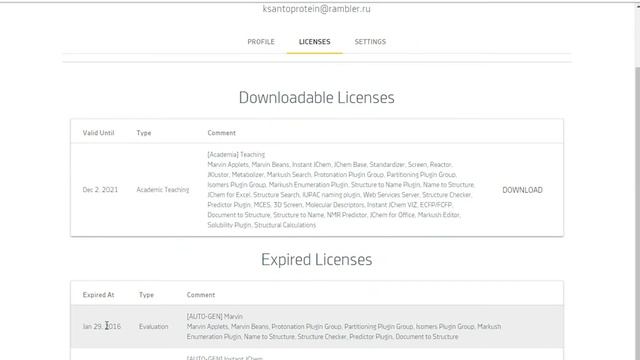Select the 'Evaluation' type cell

coord(153,327)
